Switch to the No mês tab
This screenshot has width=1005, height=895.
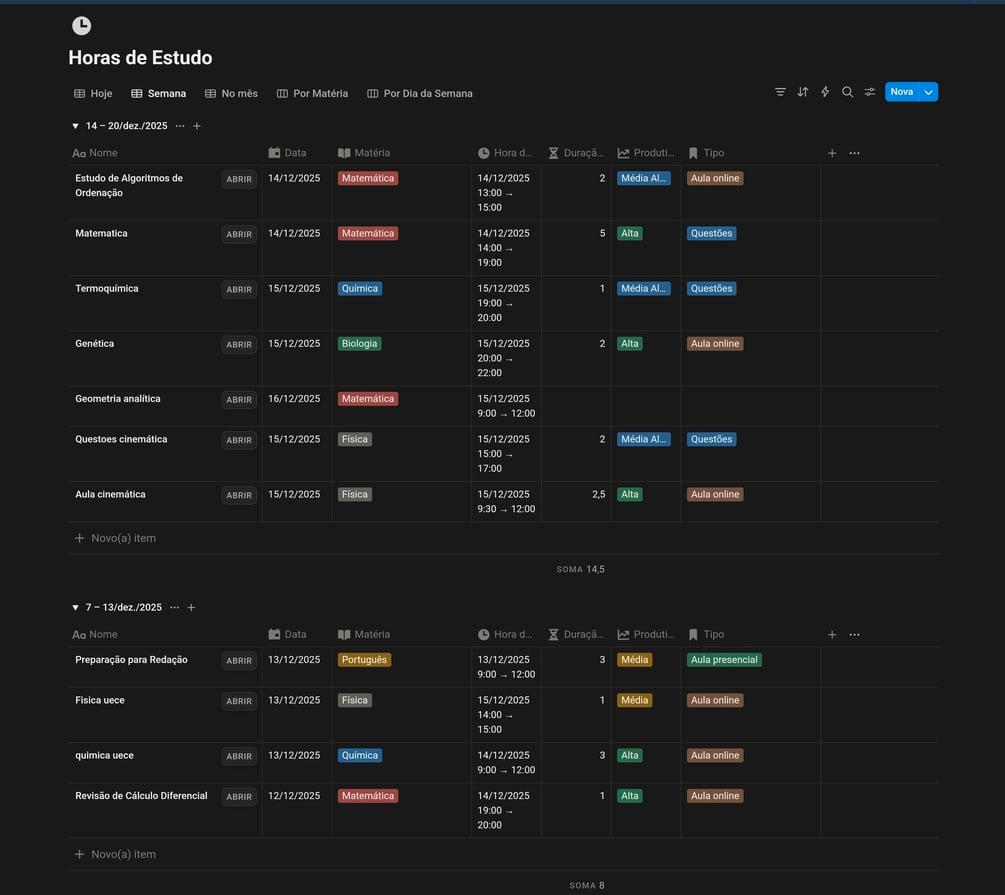click(x=231, y=94)
